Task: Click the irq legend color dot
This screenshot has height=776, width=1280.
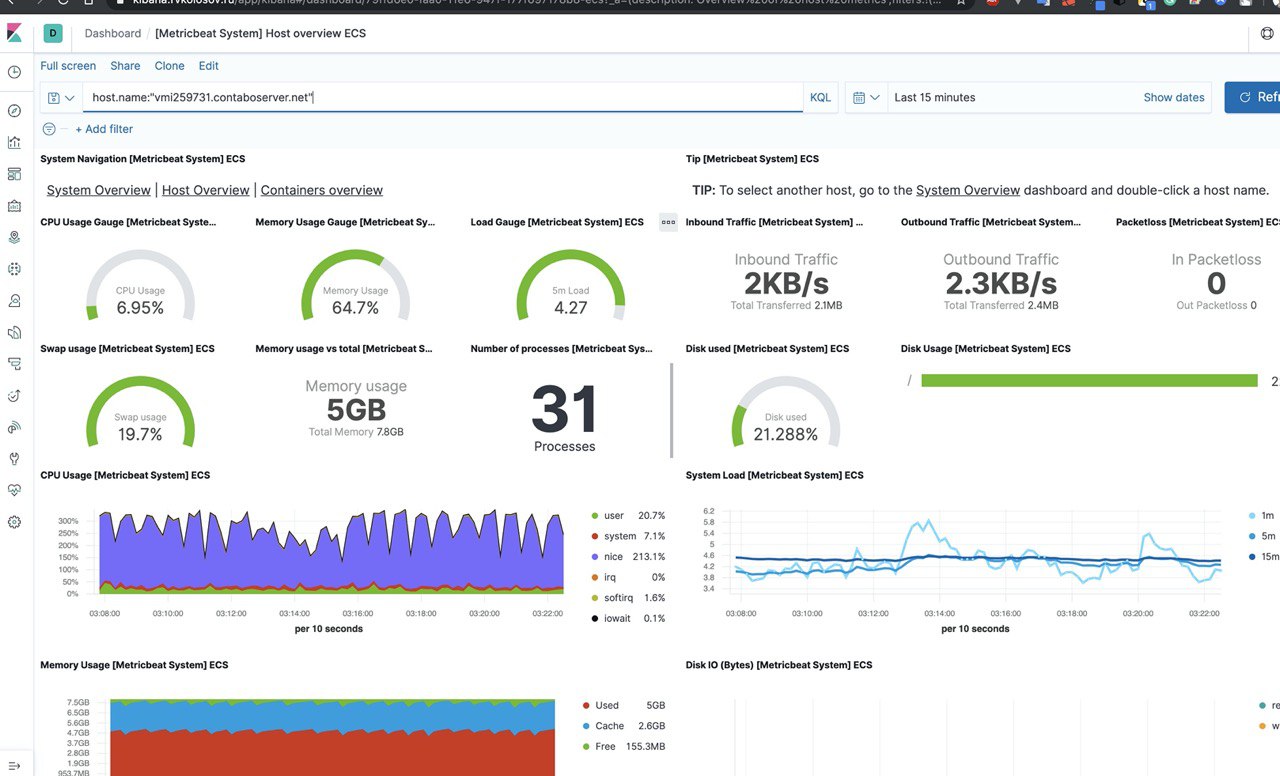Action: pos(595,577)
